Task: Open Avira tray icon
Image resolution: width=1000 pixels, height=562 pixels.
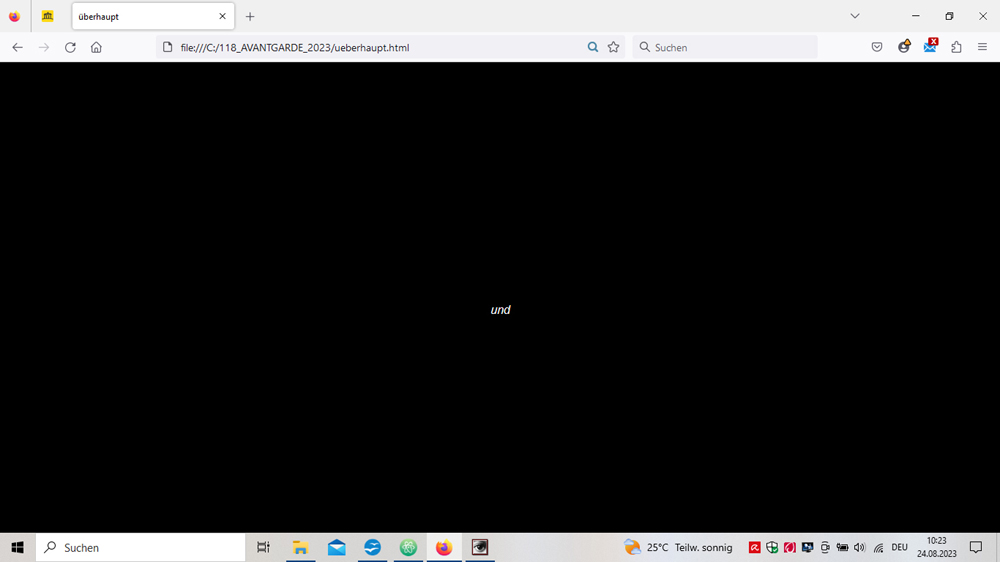Action: (x=754, y=547)
